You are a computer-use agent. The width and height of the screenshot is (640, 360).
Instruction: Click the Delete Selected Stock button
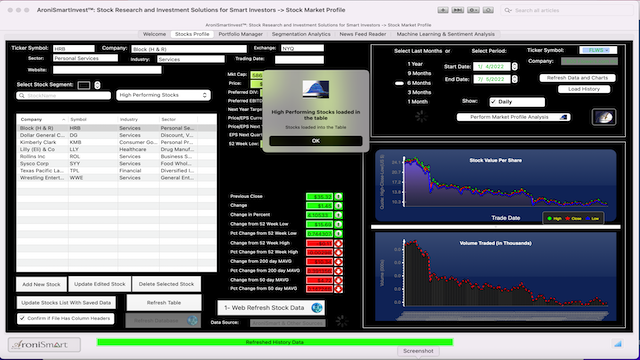tap(166, 284)
